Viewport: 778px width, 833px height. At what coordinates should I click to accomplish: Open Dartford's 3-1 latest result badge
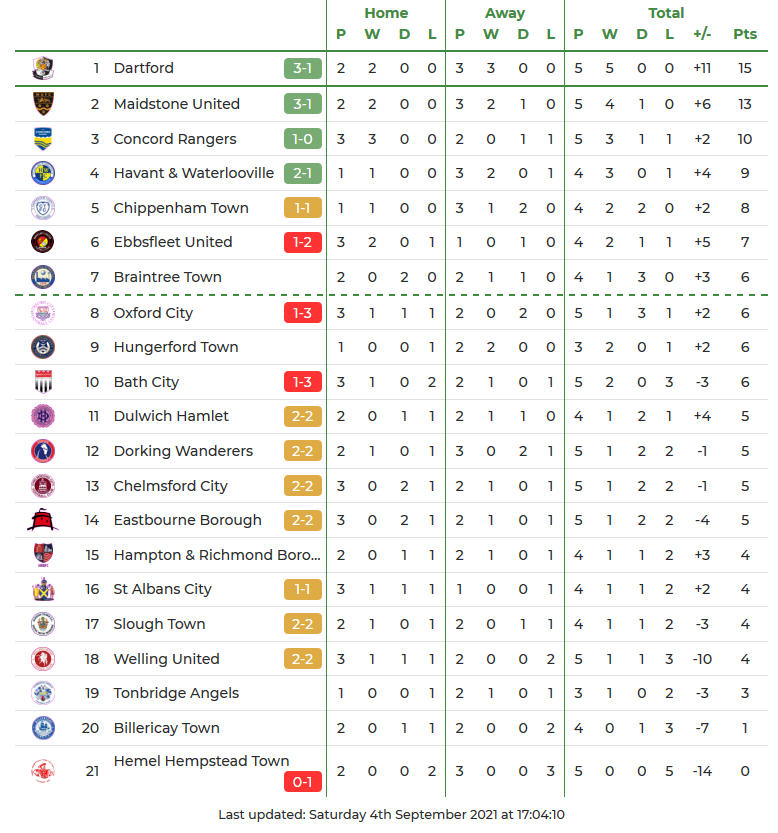coord(303,69)
